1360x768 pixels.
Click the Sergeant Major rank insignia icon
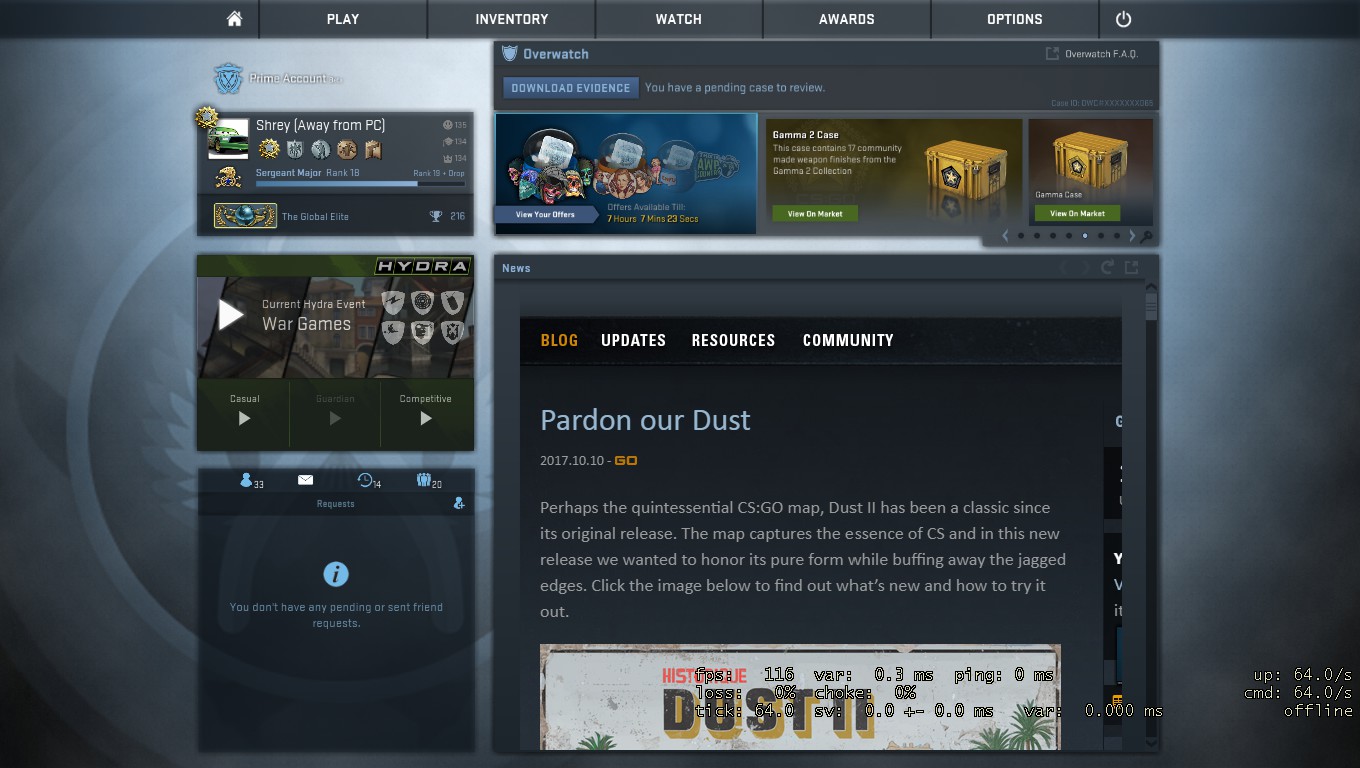pos(228,178)
